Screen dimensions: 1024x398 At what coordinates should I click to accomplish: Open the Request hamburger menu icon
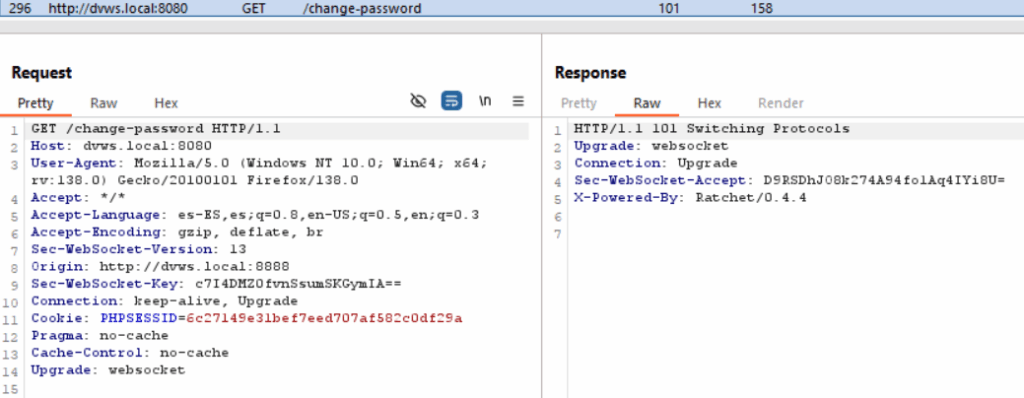[x=518, y=101]
